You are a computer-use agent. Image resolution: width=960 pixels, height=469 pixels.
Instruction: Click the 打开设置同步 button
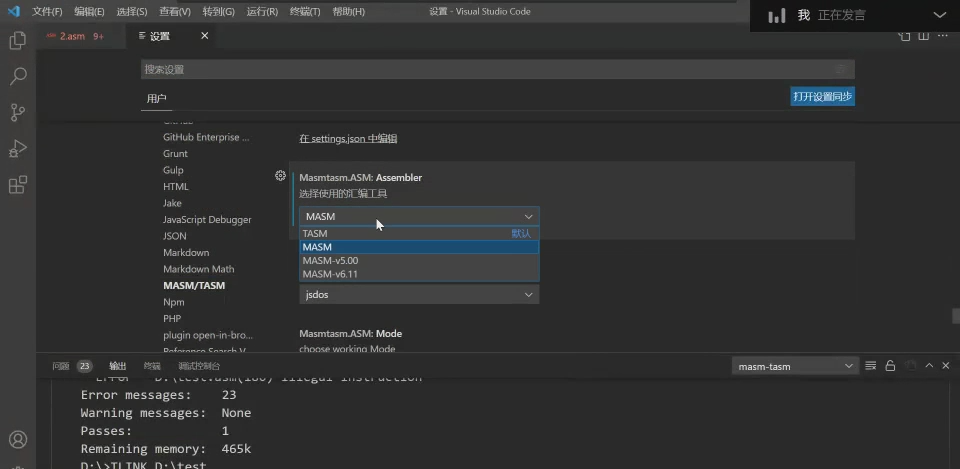coord(822,97)
